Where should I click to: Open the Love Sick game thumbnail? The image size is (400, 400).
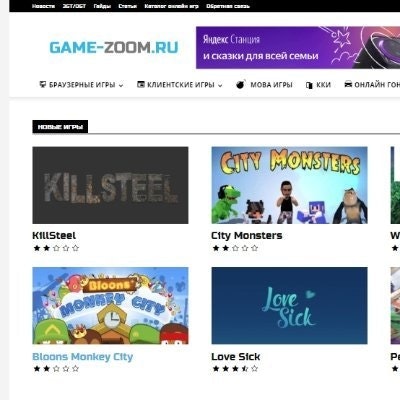coord(289,305)
